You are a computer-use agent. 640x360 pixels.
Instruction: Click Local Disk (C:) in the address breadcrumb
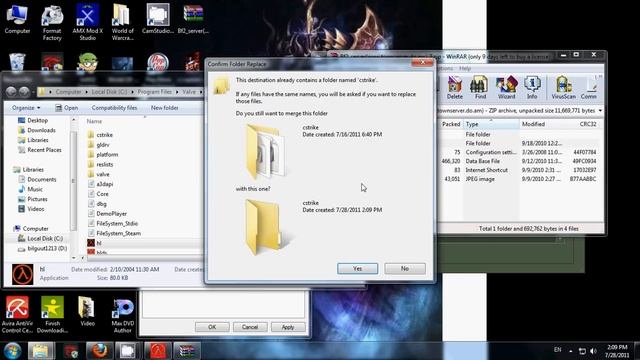click(x=109, y=92)
